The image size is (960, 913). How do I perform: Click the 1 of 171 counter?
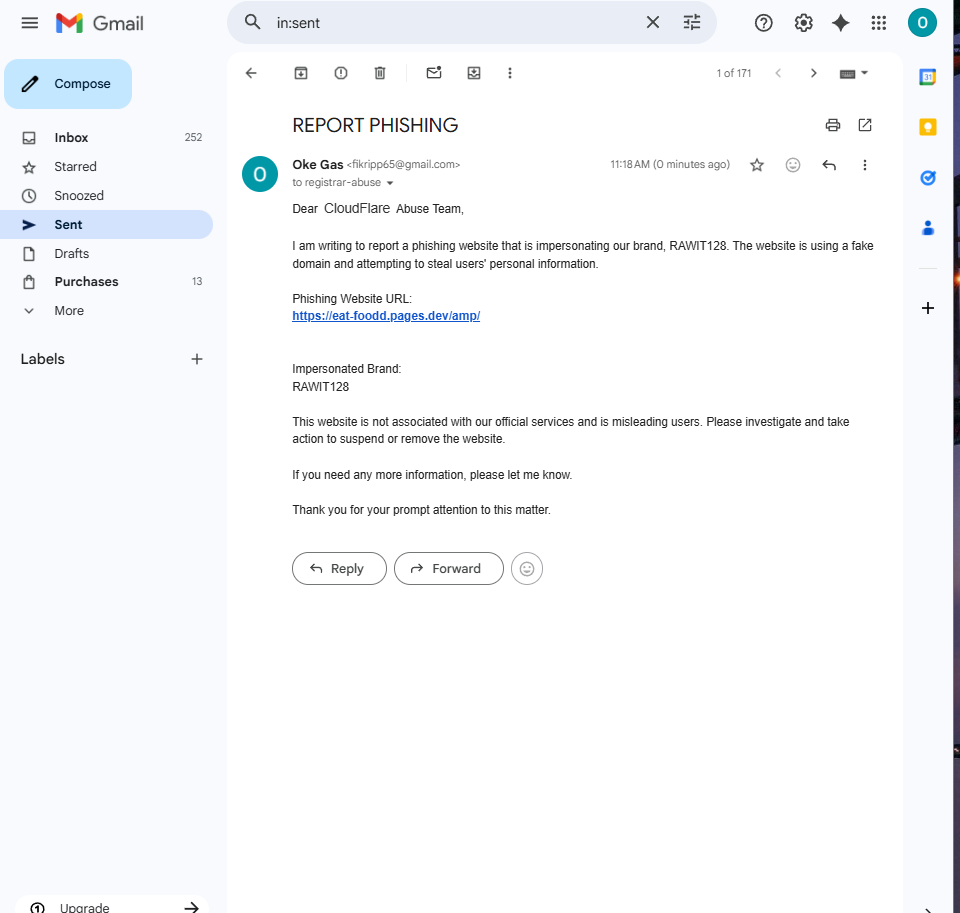733,73
